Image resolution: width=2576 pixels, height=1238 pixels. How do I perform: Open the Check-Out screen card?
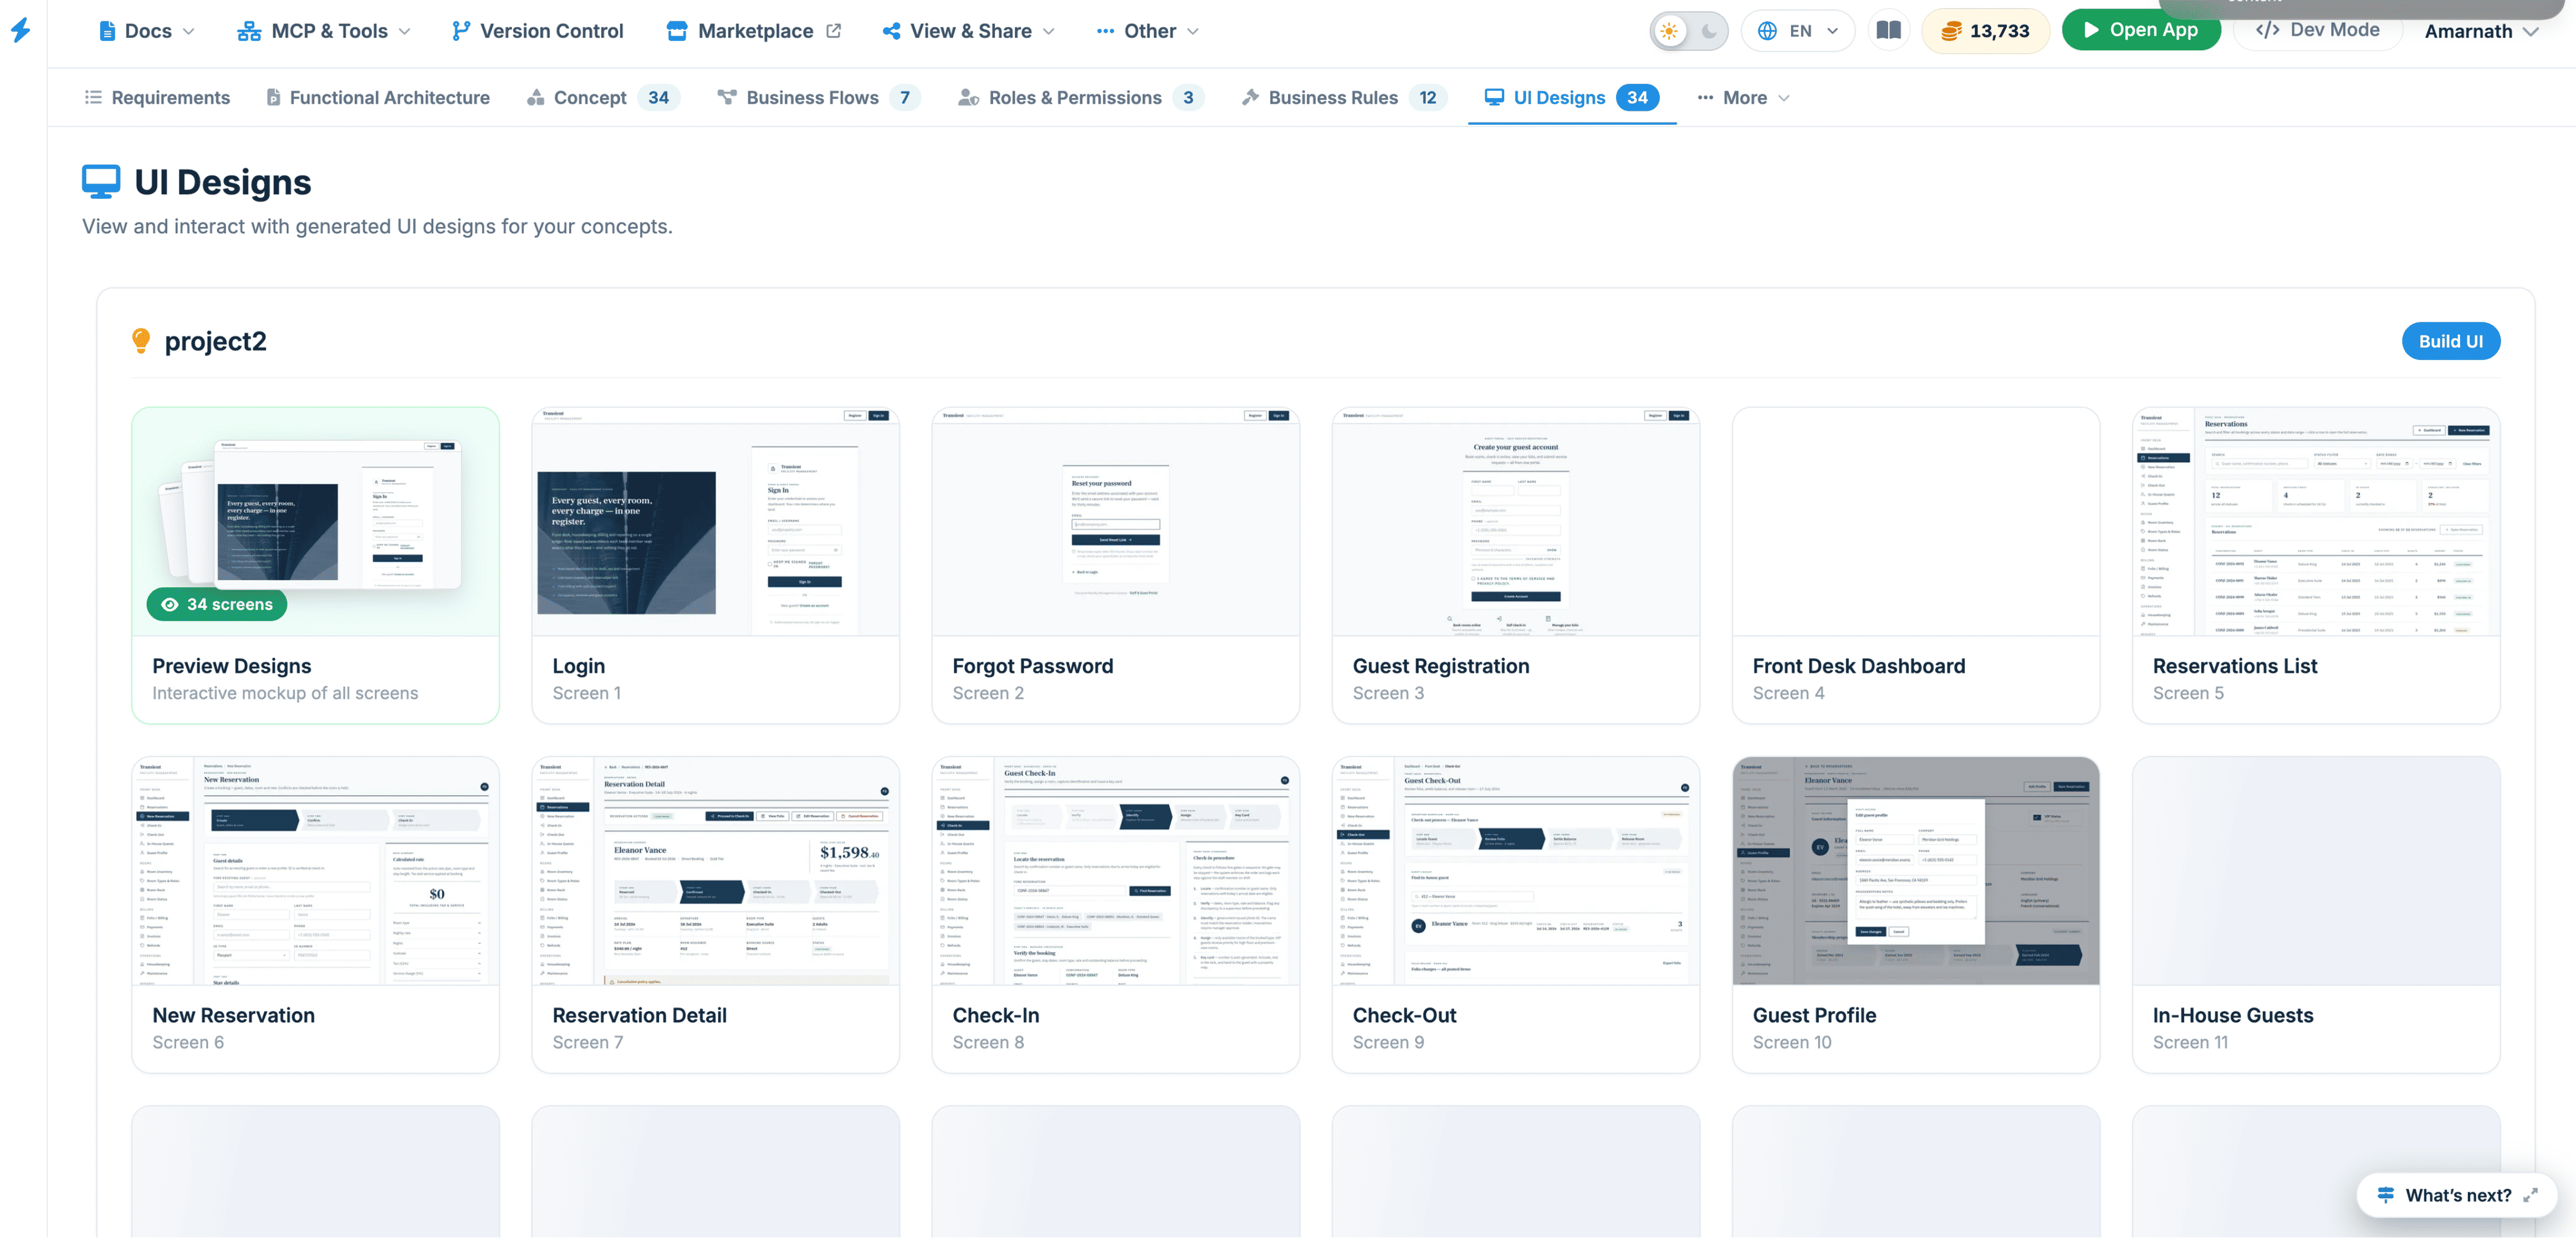pyautogui.click(x=1515, y=914)
